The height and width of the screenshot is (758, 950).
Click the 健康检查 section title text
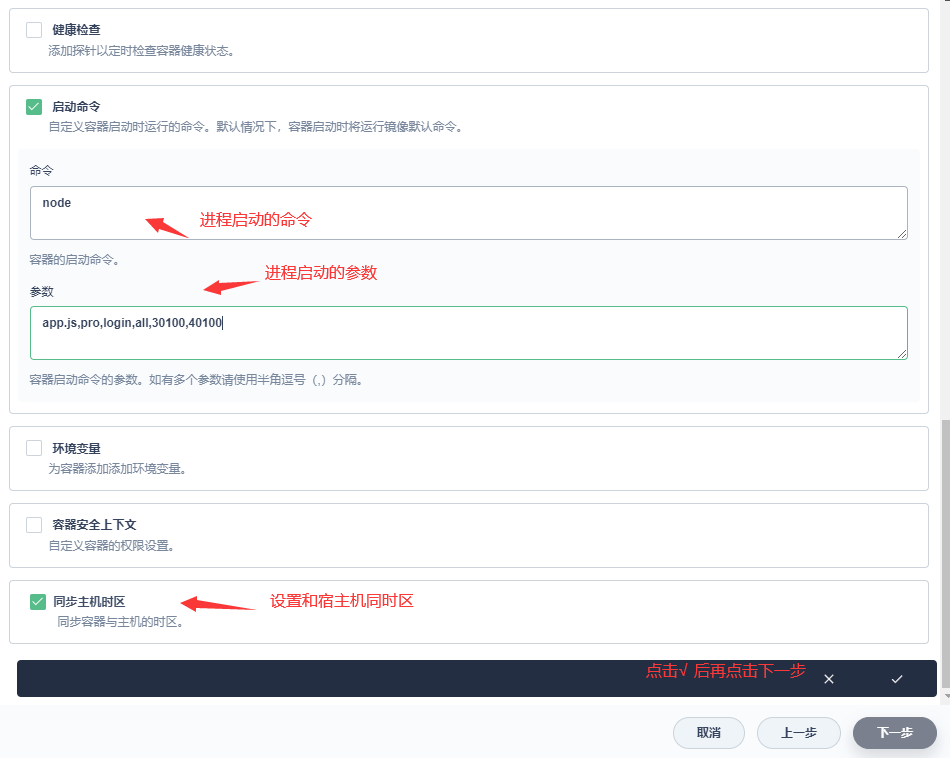click(x=76, y=30)
